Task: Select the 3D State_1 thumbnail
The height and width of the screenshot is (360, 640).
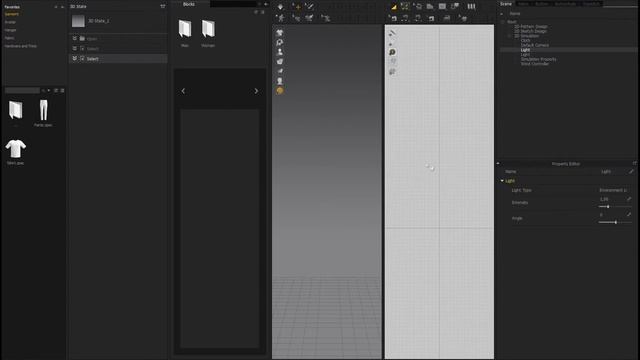Action: click(78, 21)
